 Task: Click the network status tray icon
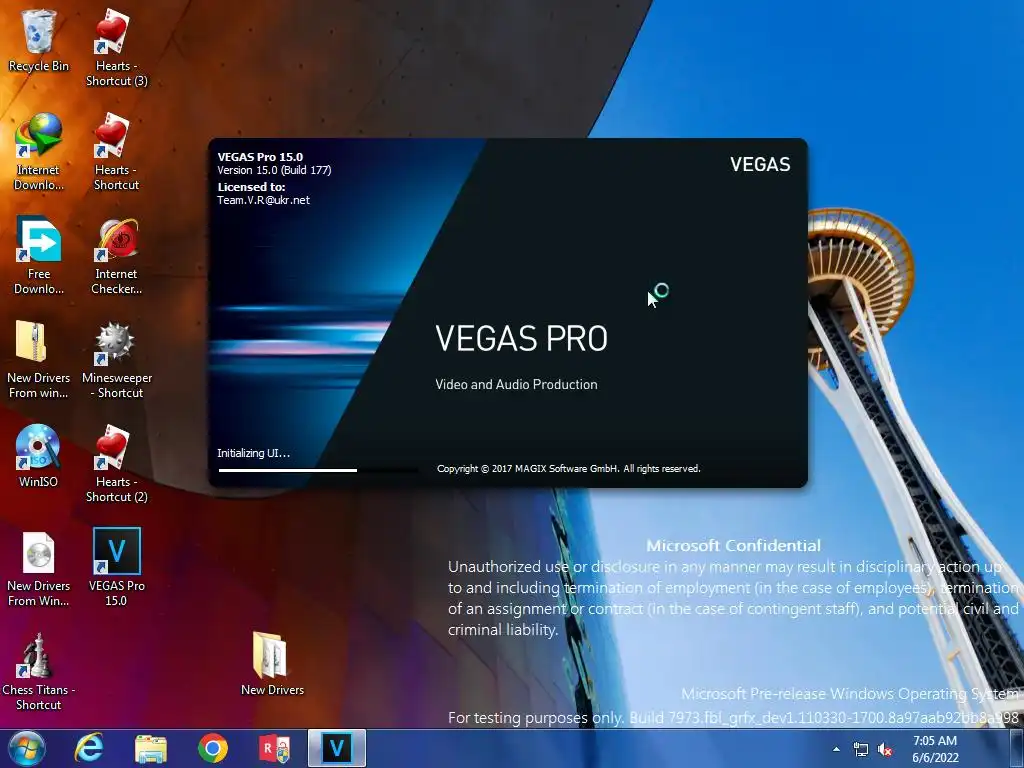click(x=861, y=749)
